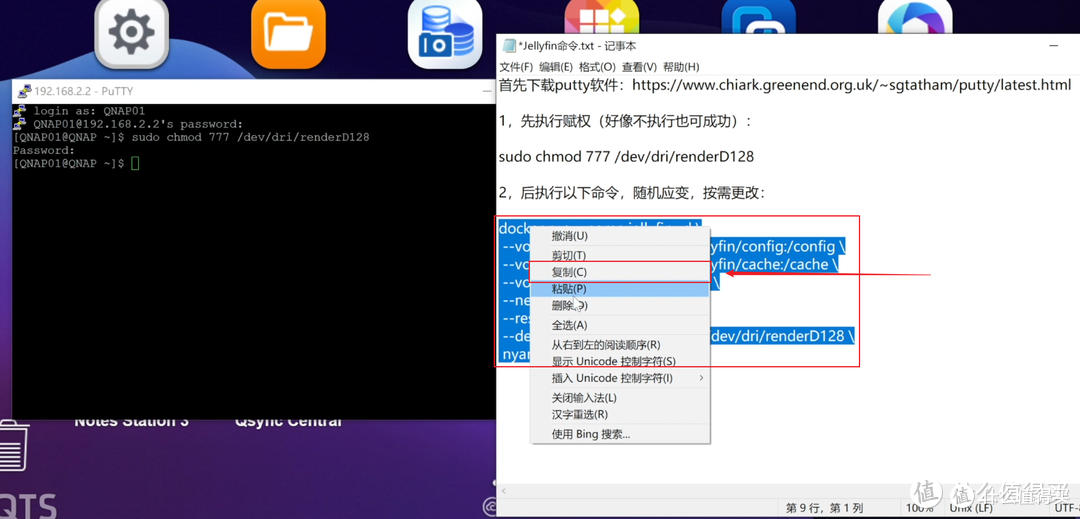This screenshot has height=519, width=1080.
Task: Open the 帮助(H) menu in Notepad
Action: pos(681,67)
